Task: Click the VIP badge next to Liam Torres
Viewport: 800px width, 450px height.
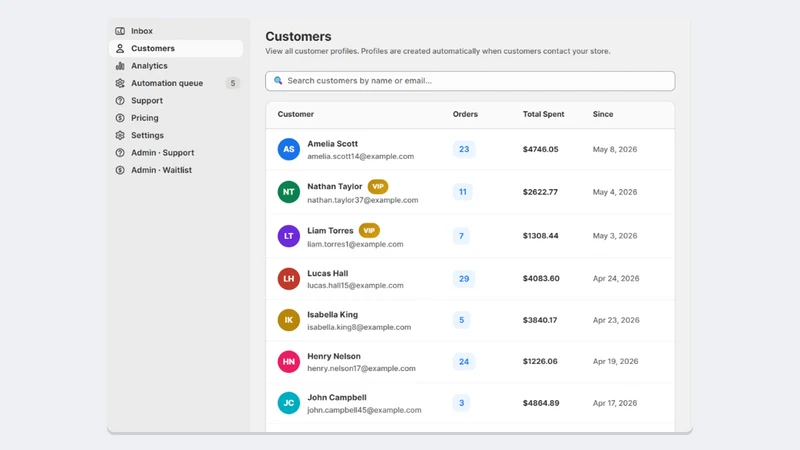Action: tap(369, 230)
